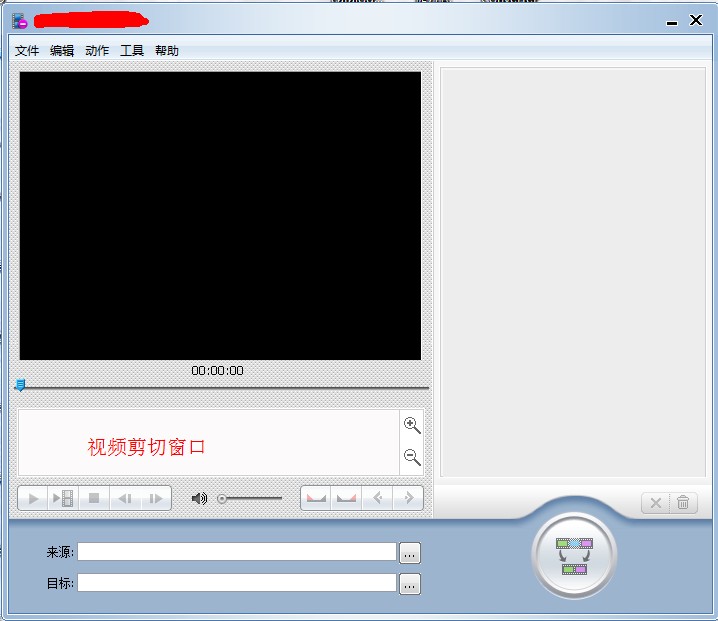The height and width of the screenshot is (621, 718).
Task: Open the 工具 menu
Action: [x=132, y=50]
